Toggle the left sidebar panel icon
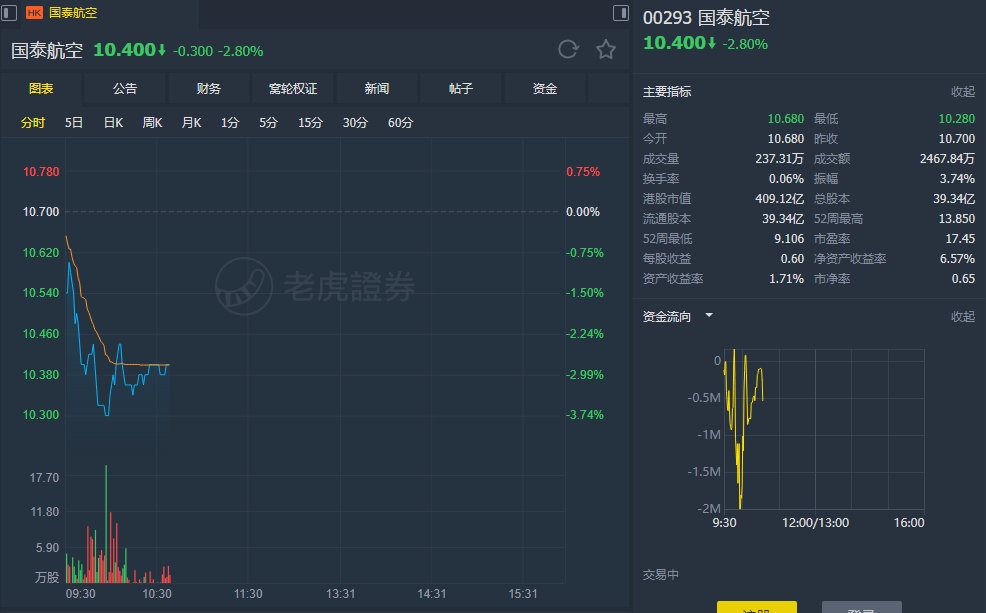The height and width of the screenshot is (613, 986). [9, 13]
